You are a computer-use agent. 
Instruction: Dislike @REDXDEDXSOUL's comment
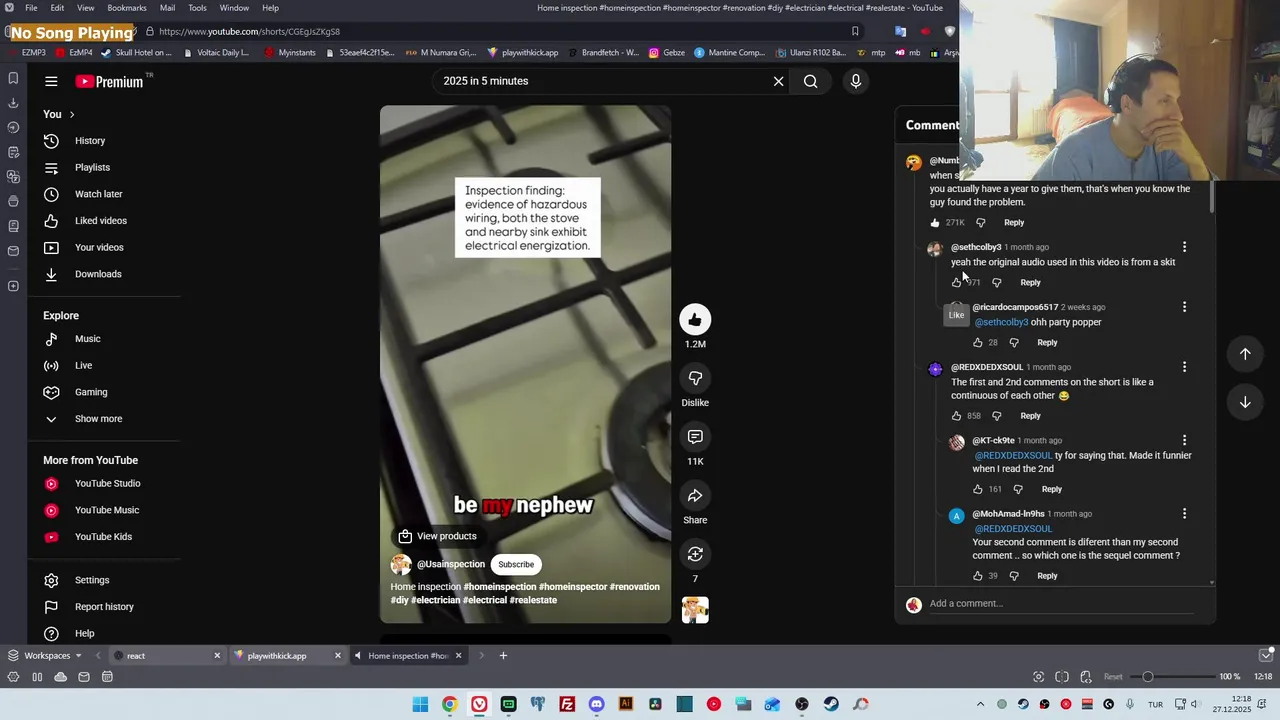click(996, 416)
